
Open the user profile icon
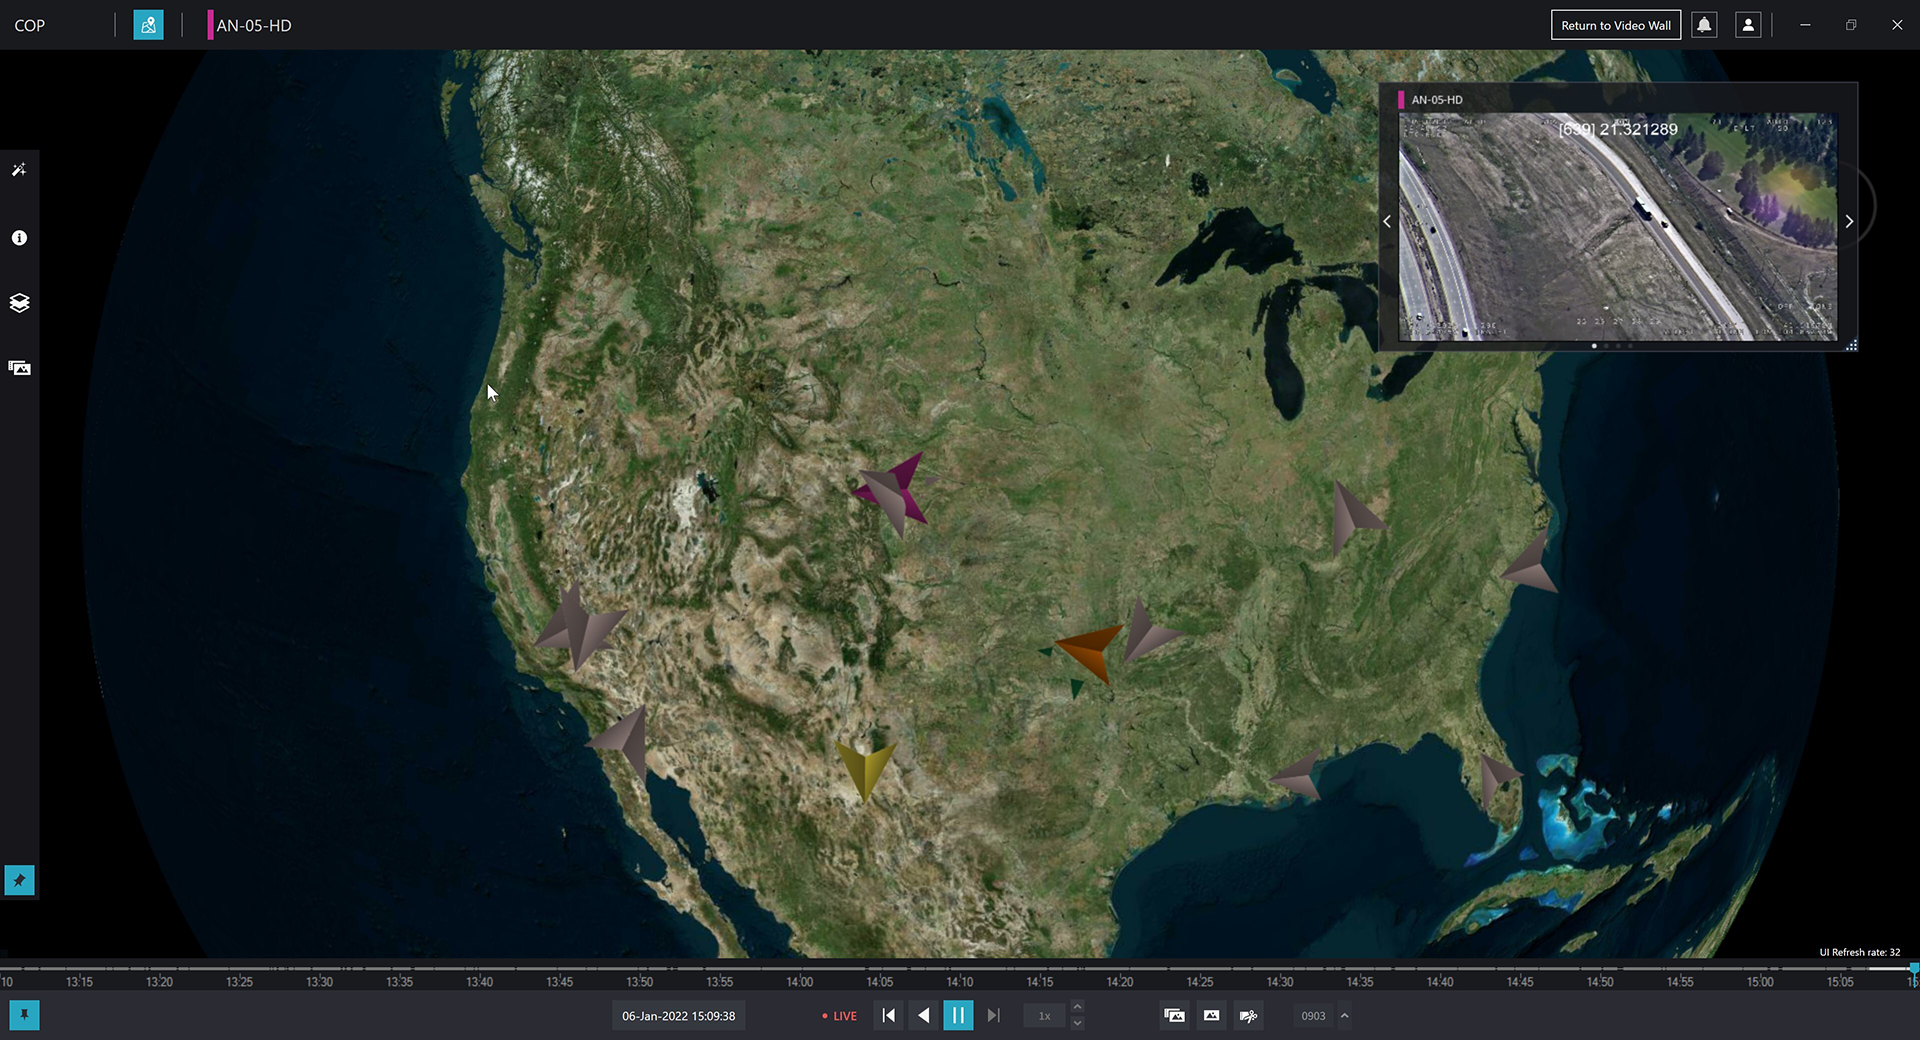pyautogui.click(x=1748, y=25)
